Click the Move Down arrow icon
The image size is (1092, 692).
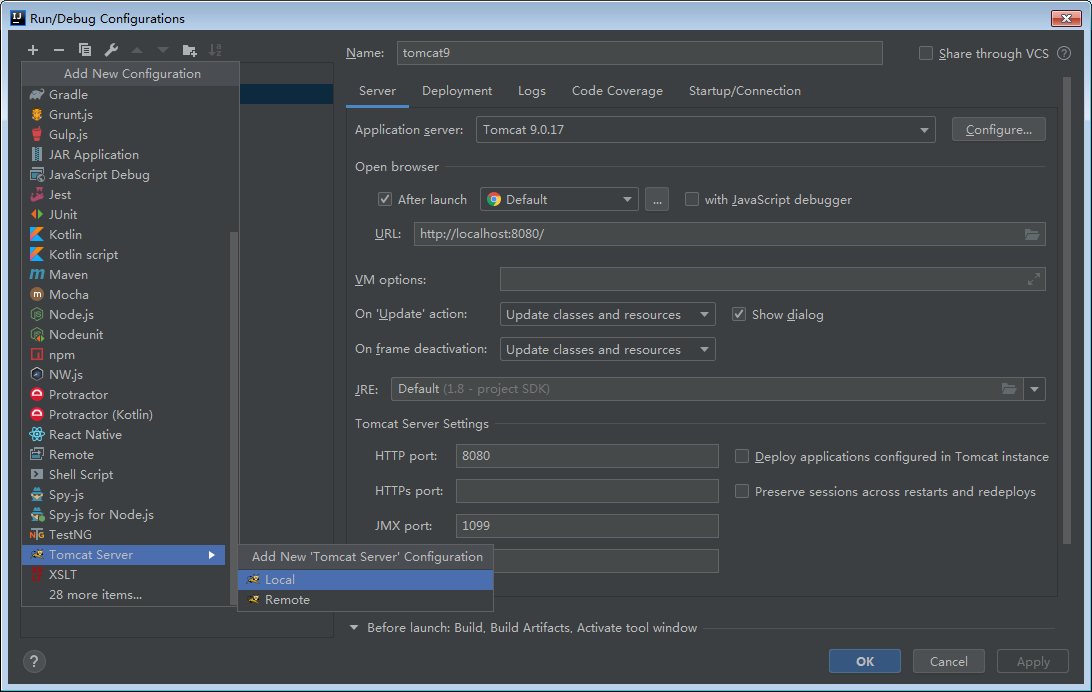pos(163,50)
